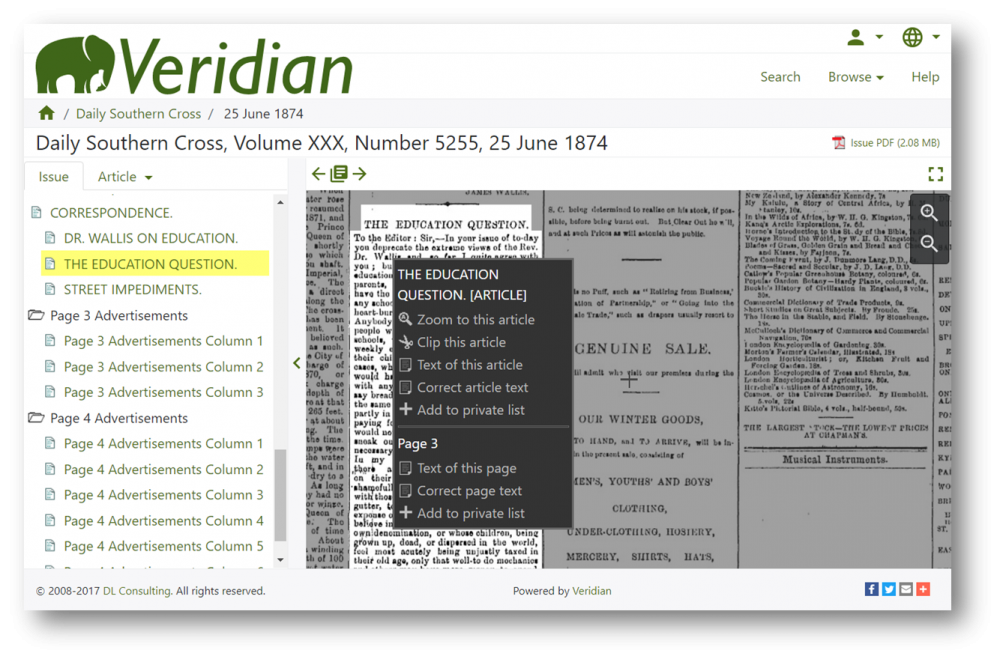Click the Veridian elephant logo

click(194, 66)
